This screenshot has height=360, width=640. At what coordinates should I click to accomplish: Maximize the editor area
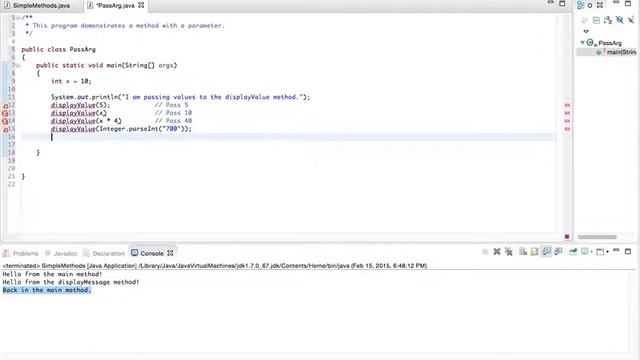562,3
